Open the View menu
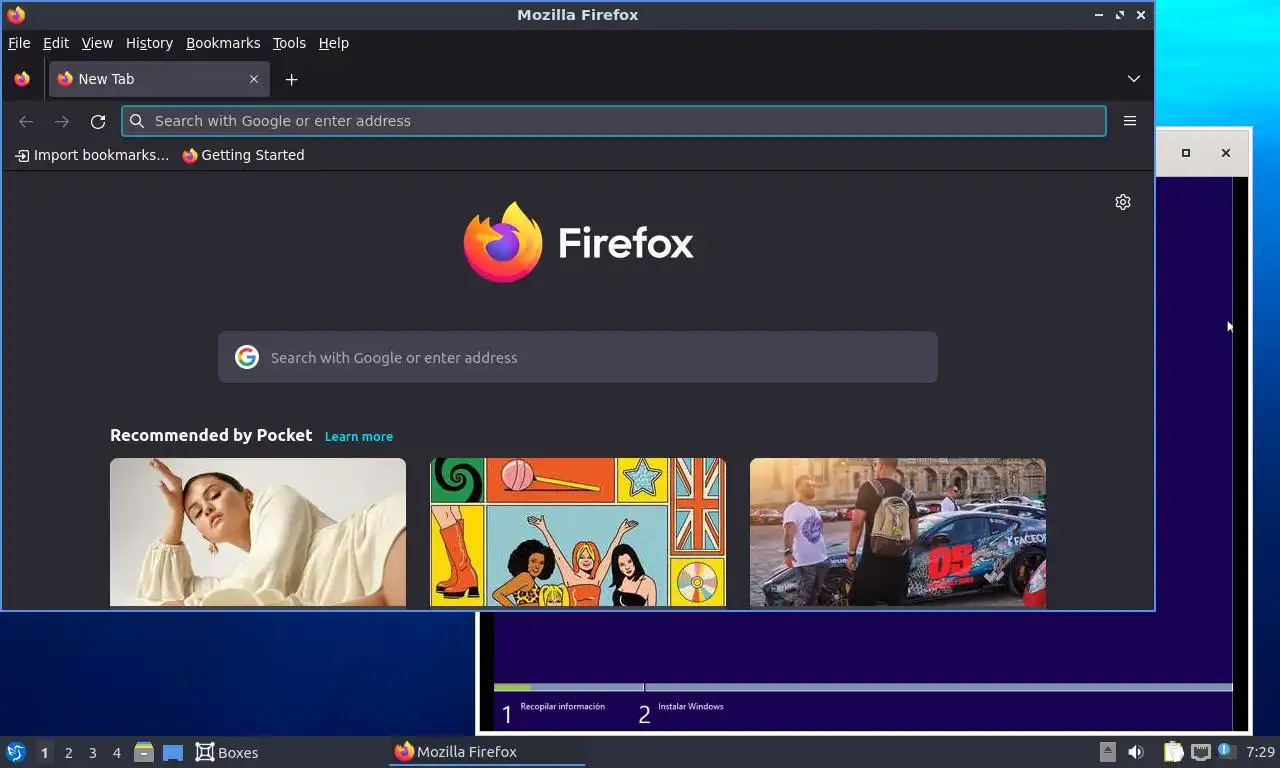Image resolution: width=1280 pixels, height=768 pixels. (x=97, y=43)
